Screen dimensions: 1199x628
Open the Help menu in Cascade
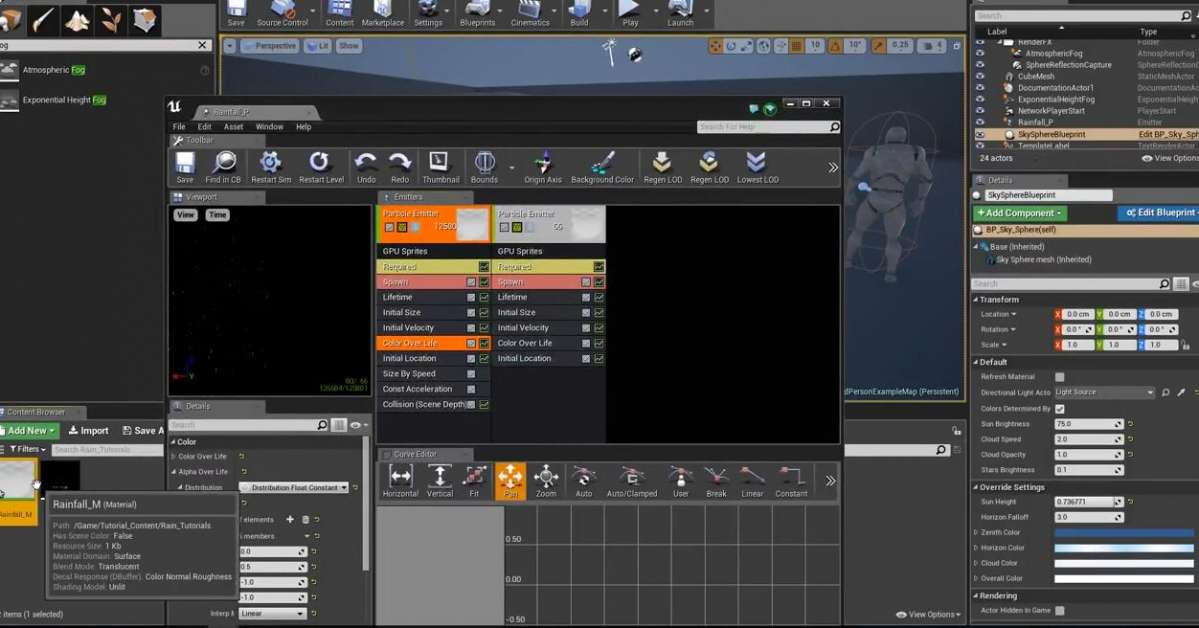coord(304,127)
